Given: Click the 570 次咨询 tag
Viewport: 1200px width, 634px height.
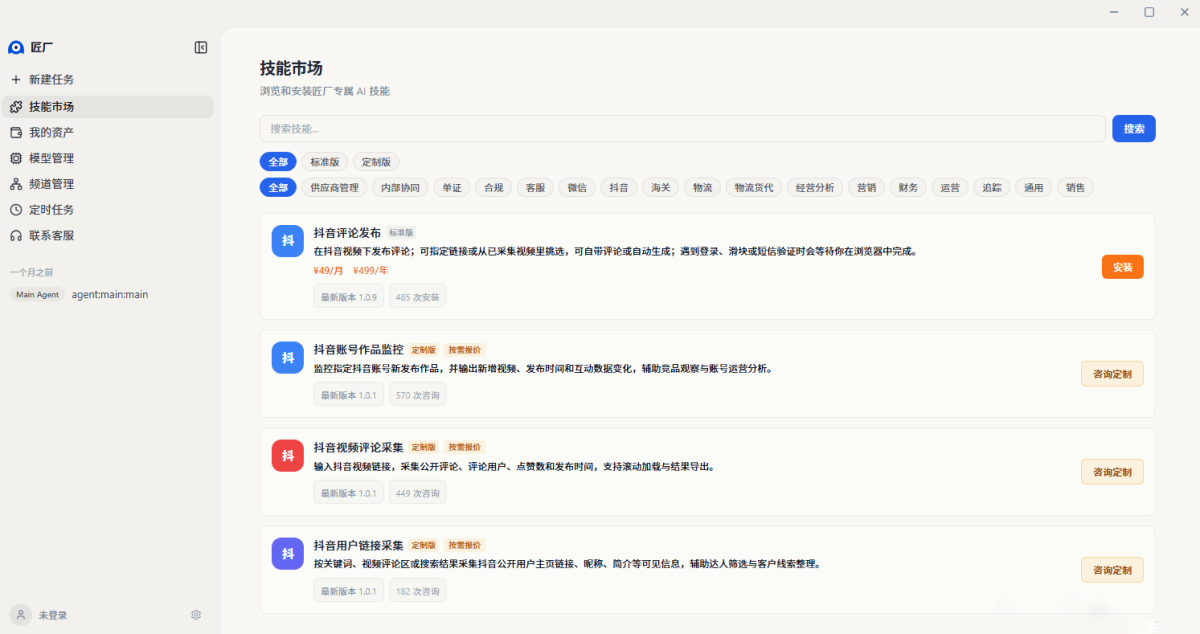Looking at the screenshot, I should click(417, 394).
